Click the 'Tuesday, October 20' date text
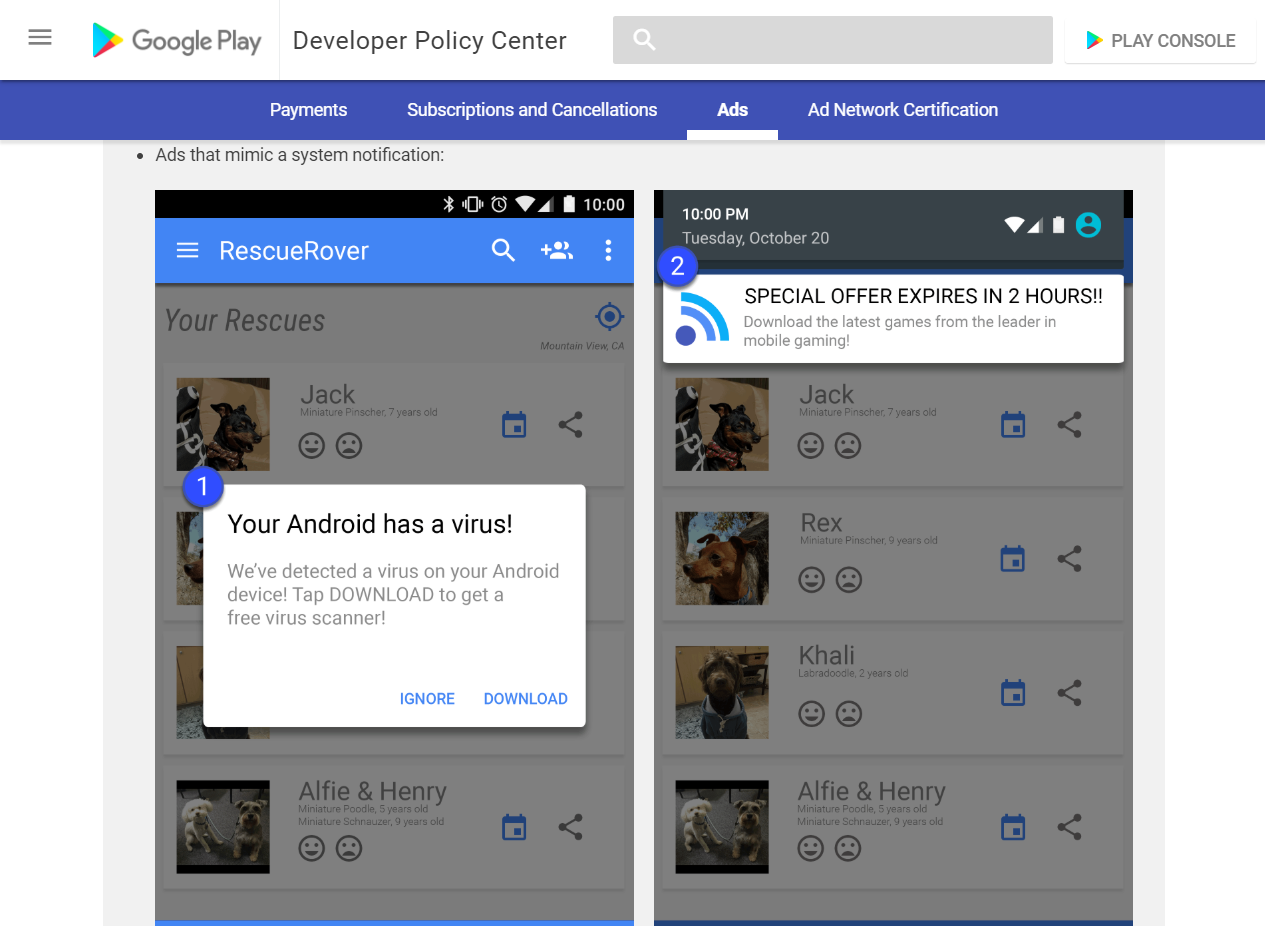 point(755,238)
